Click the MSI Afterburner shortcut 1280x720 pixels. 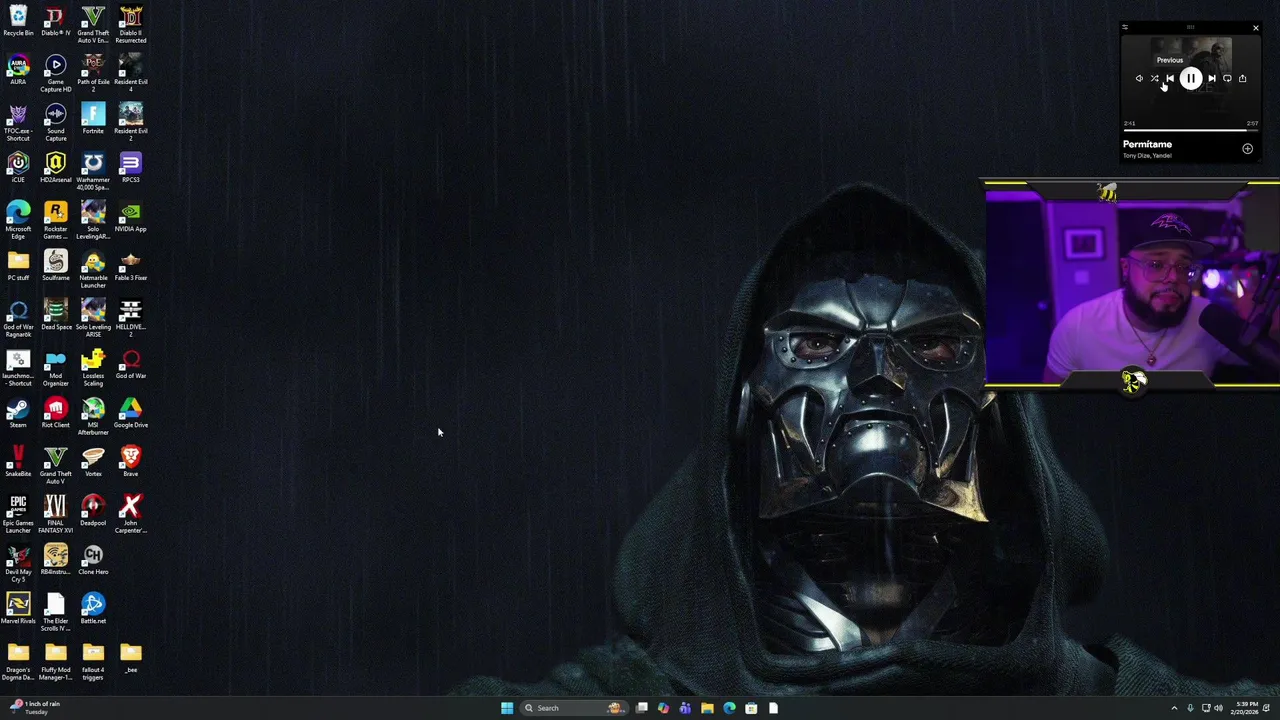coord(93,417)
